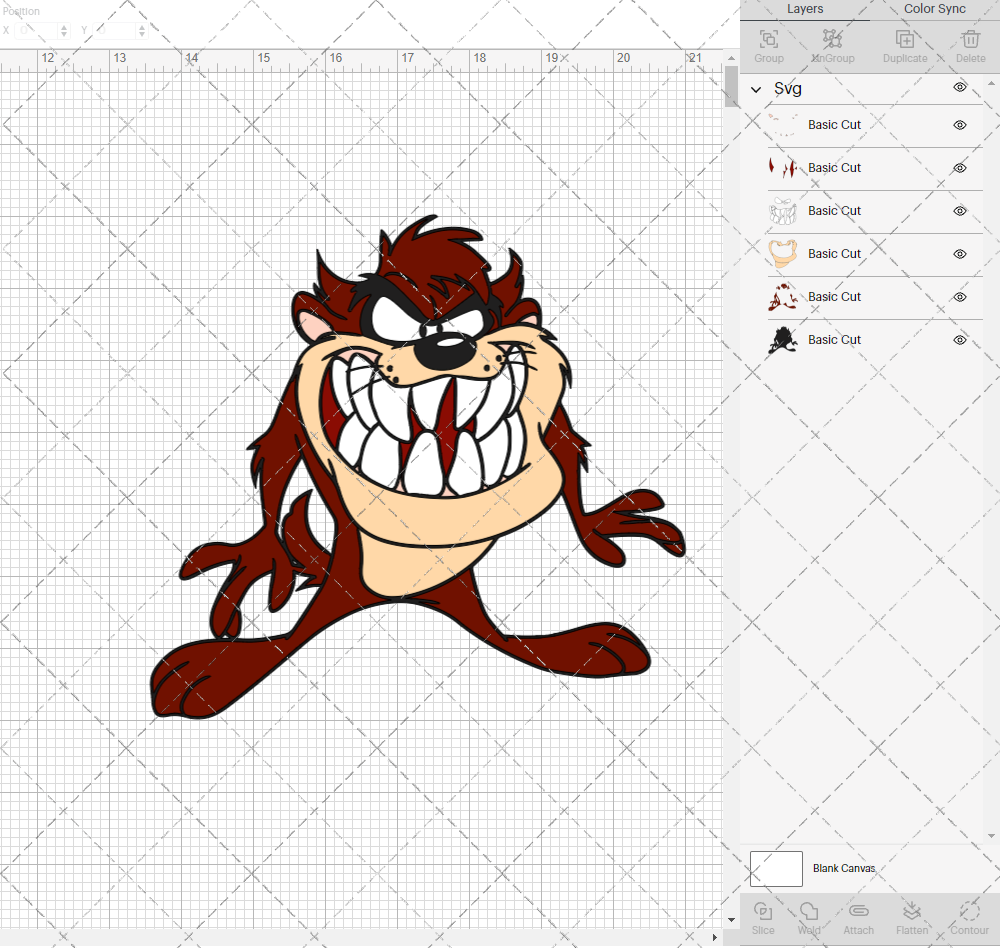Click the canvas vertical scrollbar down arrow

coord(731,920)
